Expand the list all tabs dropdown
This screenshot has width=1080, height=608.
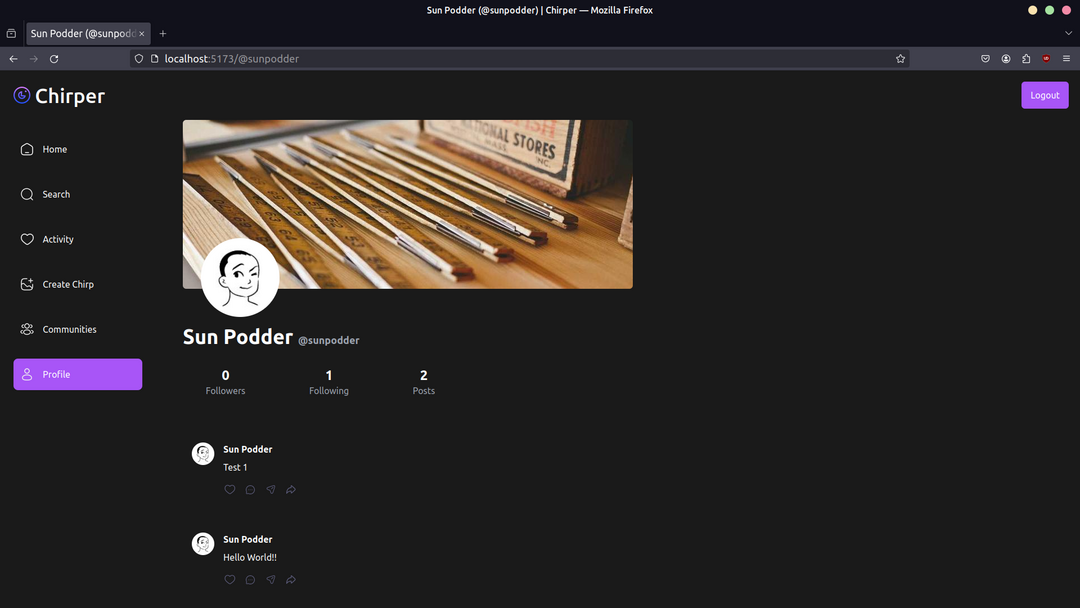[x=1068, y=33]
